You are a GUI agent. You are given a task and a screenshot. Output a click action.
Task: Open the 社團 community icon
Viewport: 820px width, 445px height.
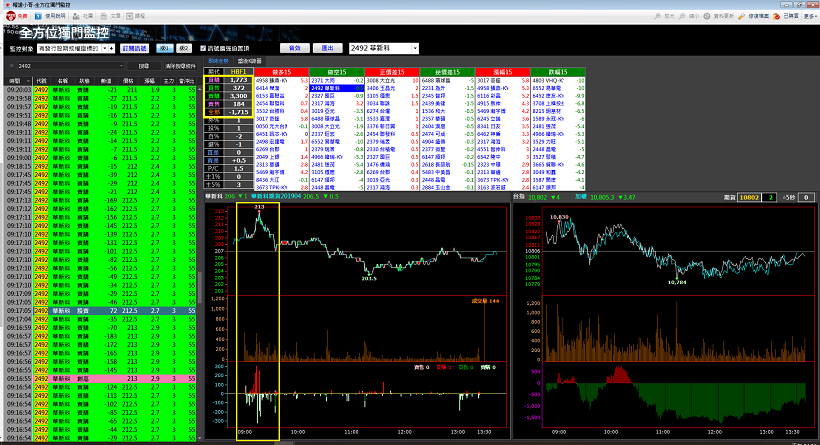tap(76, 16)
